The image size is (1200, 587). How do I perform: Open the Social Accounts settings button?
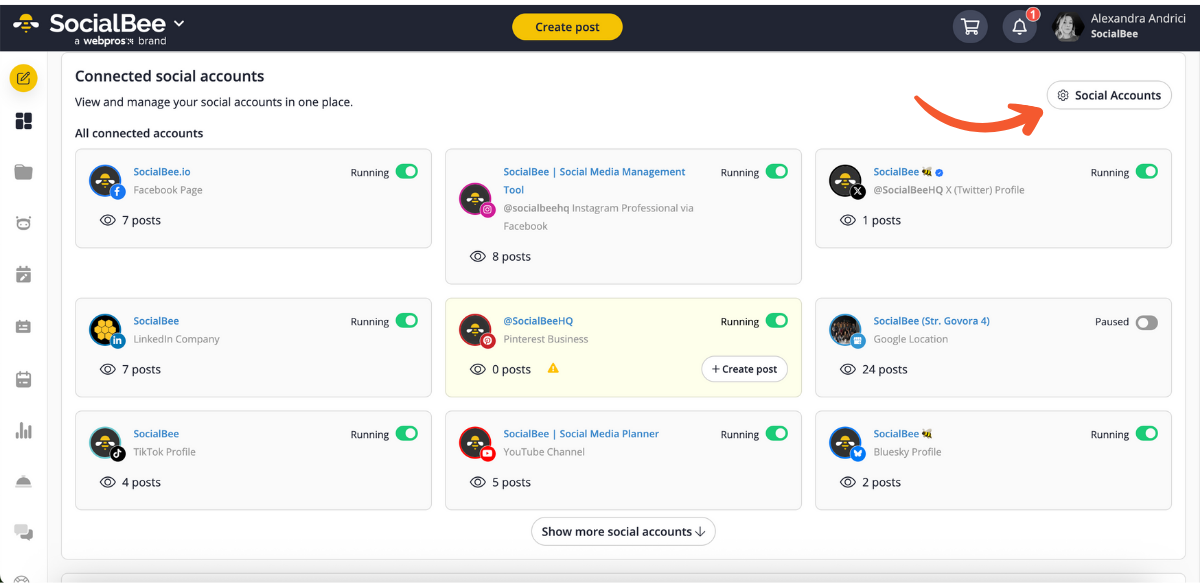coord(1109,95)
